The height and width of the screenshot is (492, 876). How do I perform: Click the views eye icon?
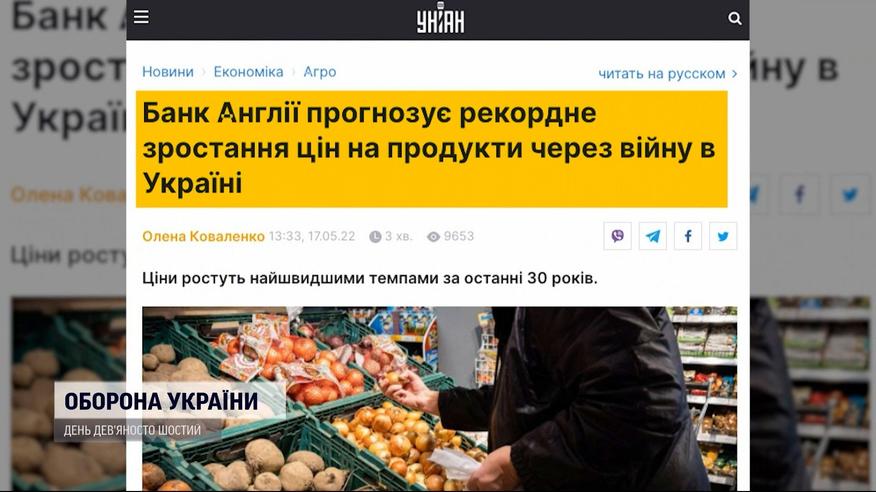[x=433, y=237]
